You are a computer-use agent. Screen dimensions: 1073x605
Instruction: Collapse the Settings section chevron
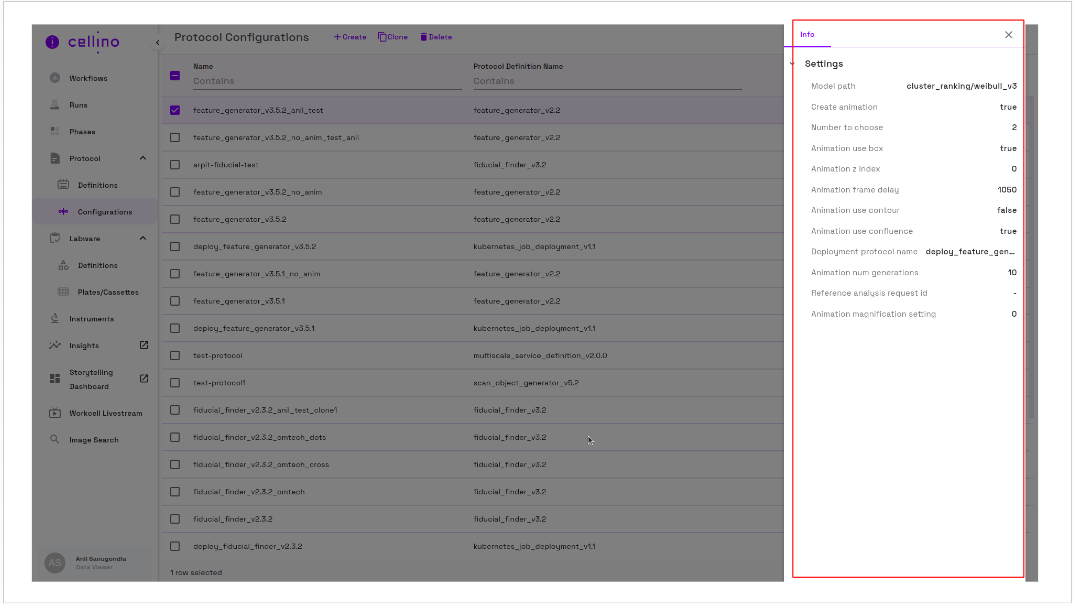point(792,64)
